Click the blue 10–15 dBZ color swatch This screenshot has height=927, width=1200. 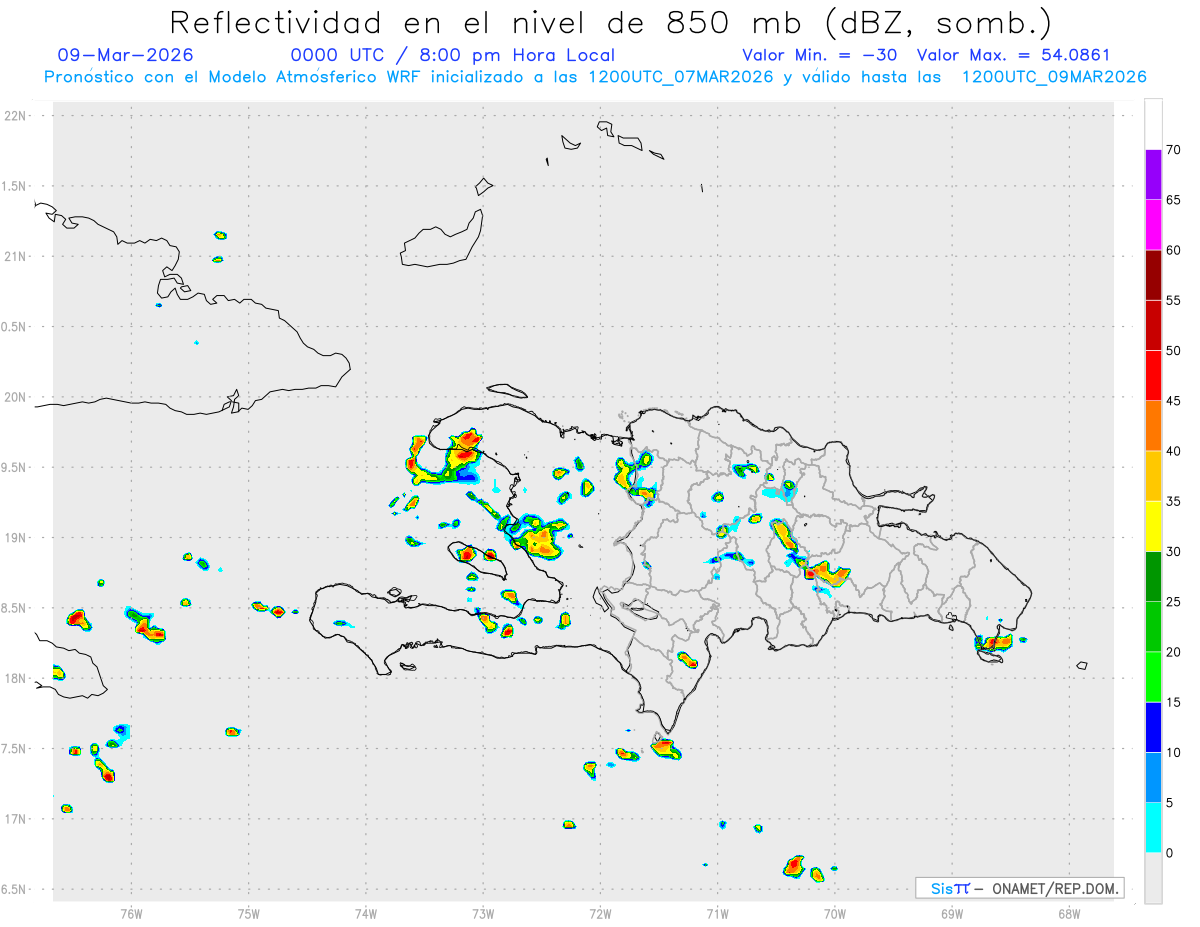[x=1153, y=727]
